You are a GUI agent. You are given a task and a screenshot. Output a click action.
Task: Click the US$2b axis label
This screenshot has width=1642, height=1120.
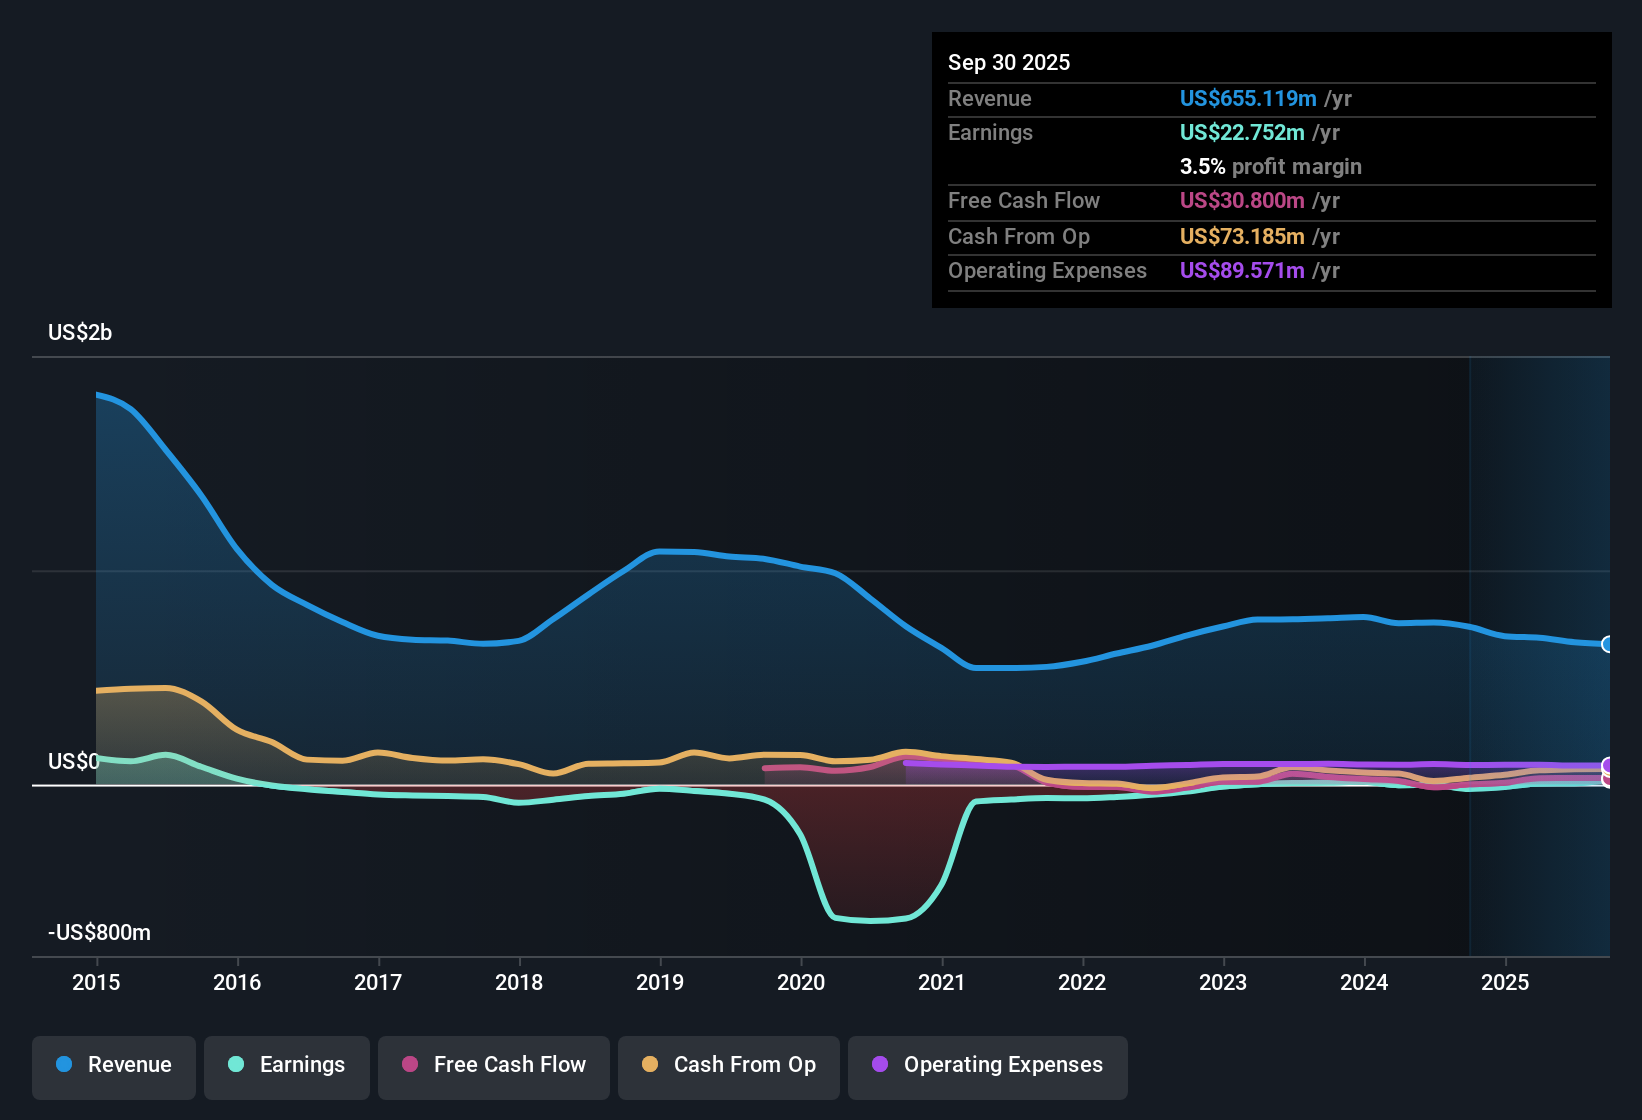(80, 332)
